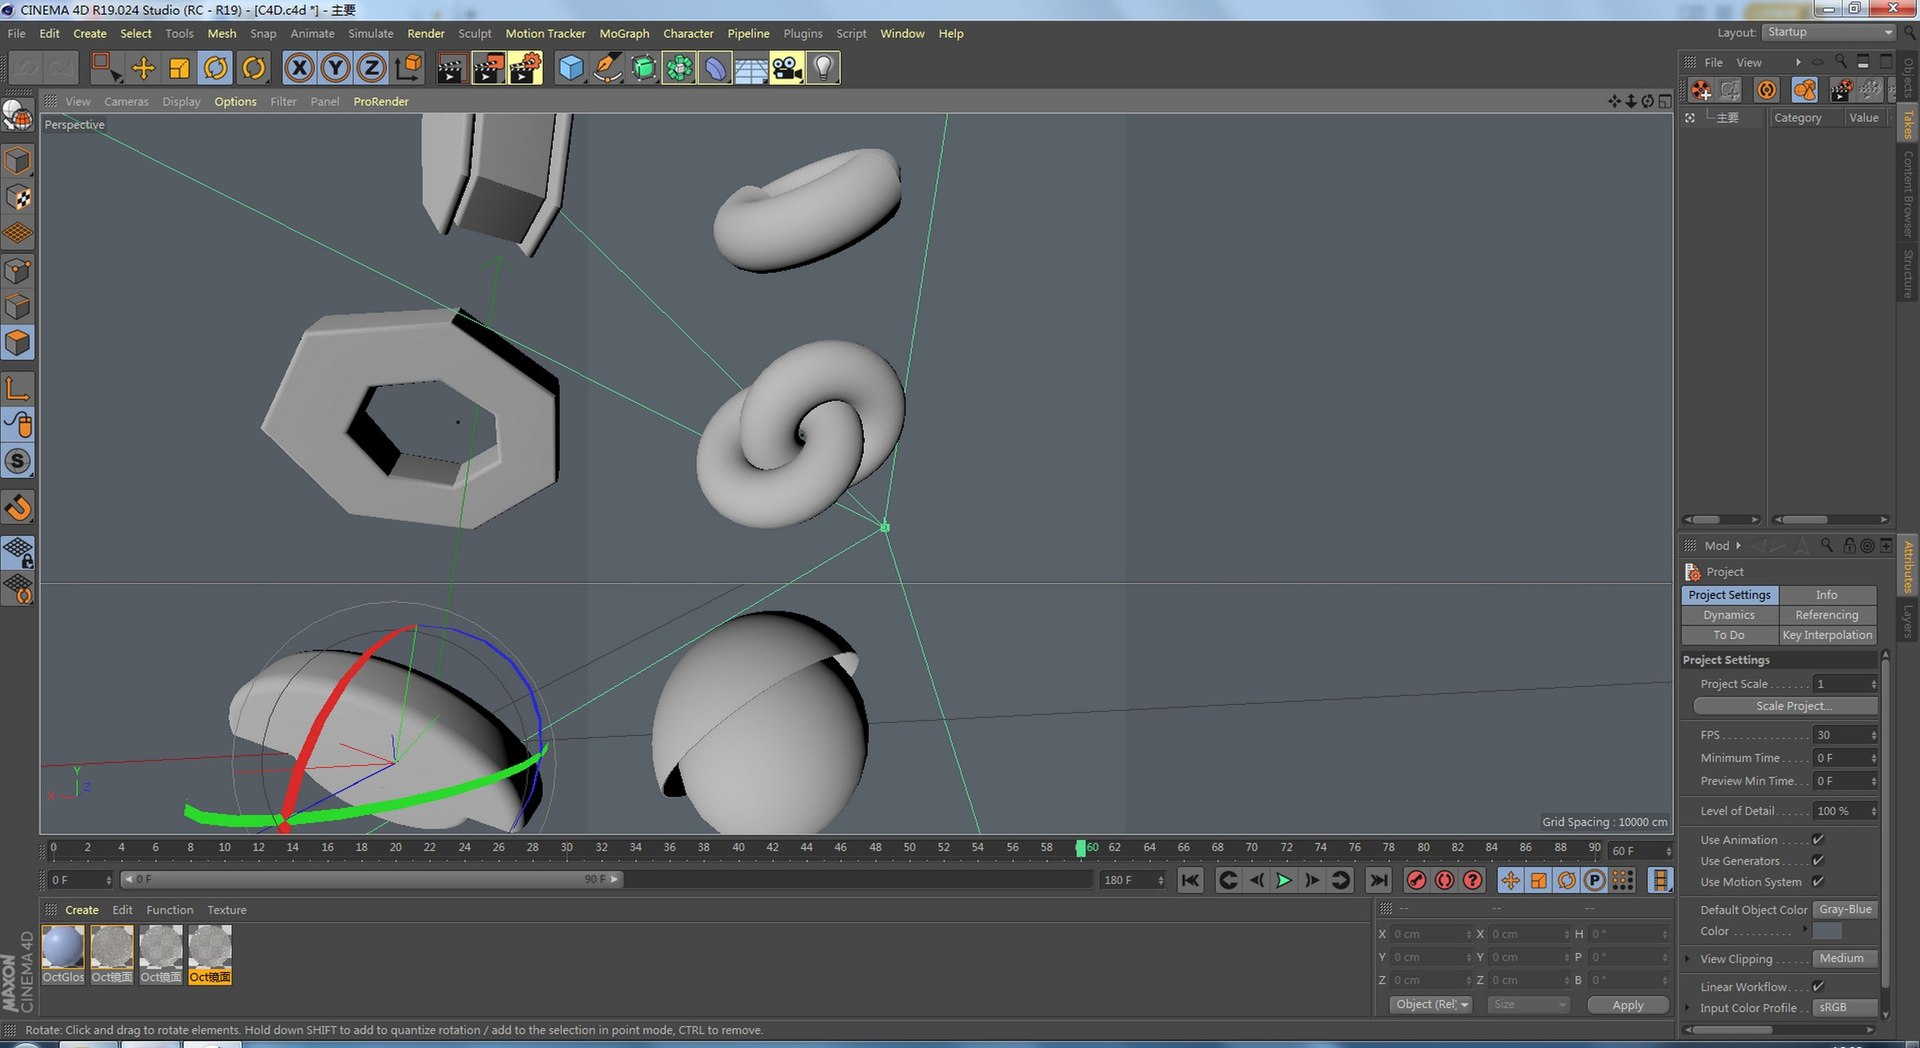The image size is (1920, 1048).
Task: Open the Simulate menu
Action: (x=370, y=33)
